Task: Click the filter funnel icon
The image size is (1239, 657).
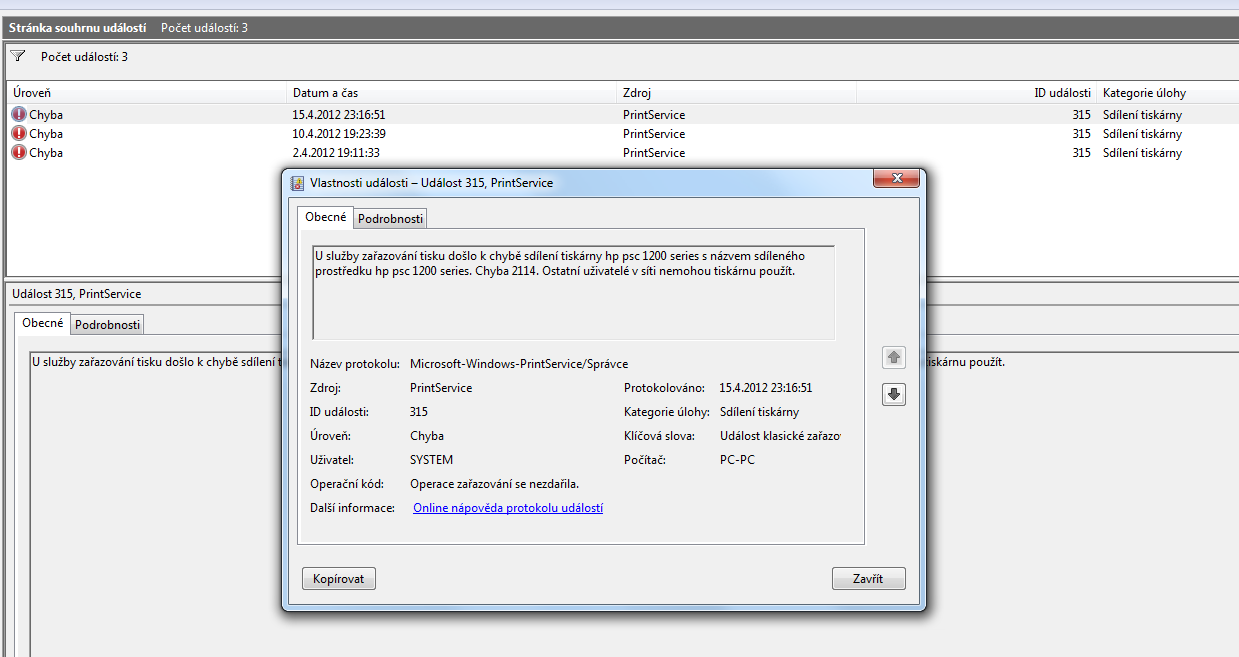Action: click(x=18, y=56)
